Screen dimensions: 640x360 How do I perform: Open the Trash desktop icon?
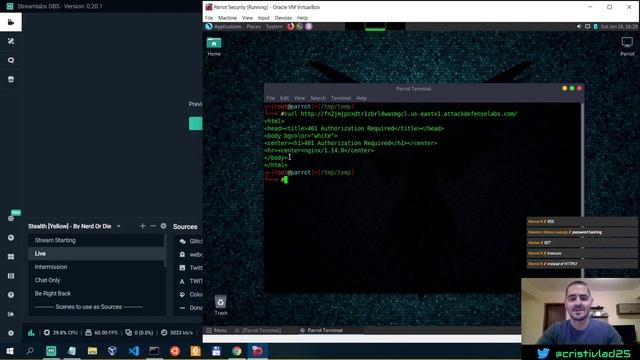(x=220, y=305)
